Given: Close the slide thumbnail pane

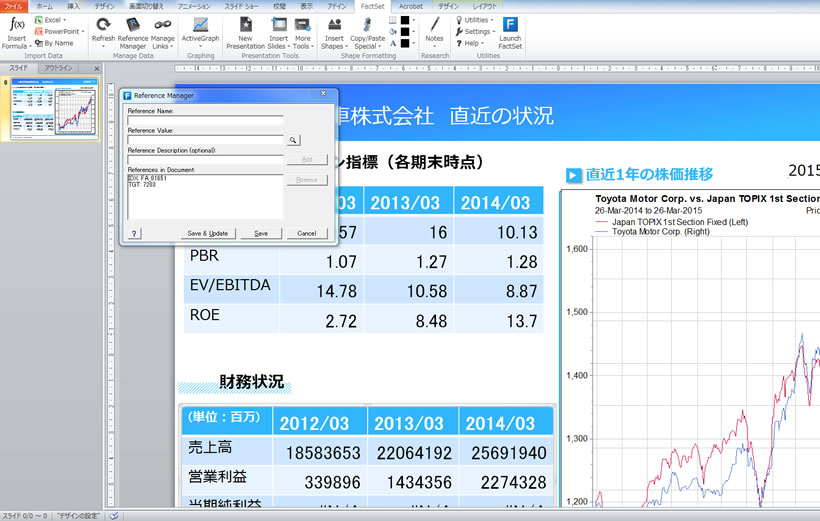Looking at the screenshot, I should [97, 69].
